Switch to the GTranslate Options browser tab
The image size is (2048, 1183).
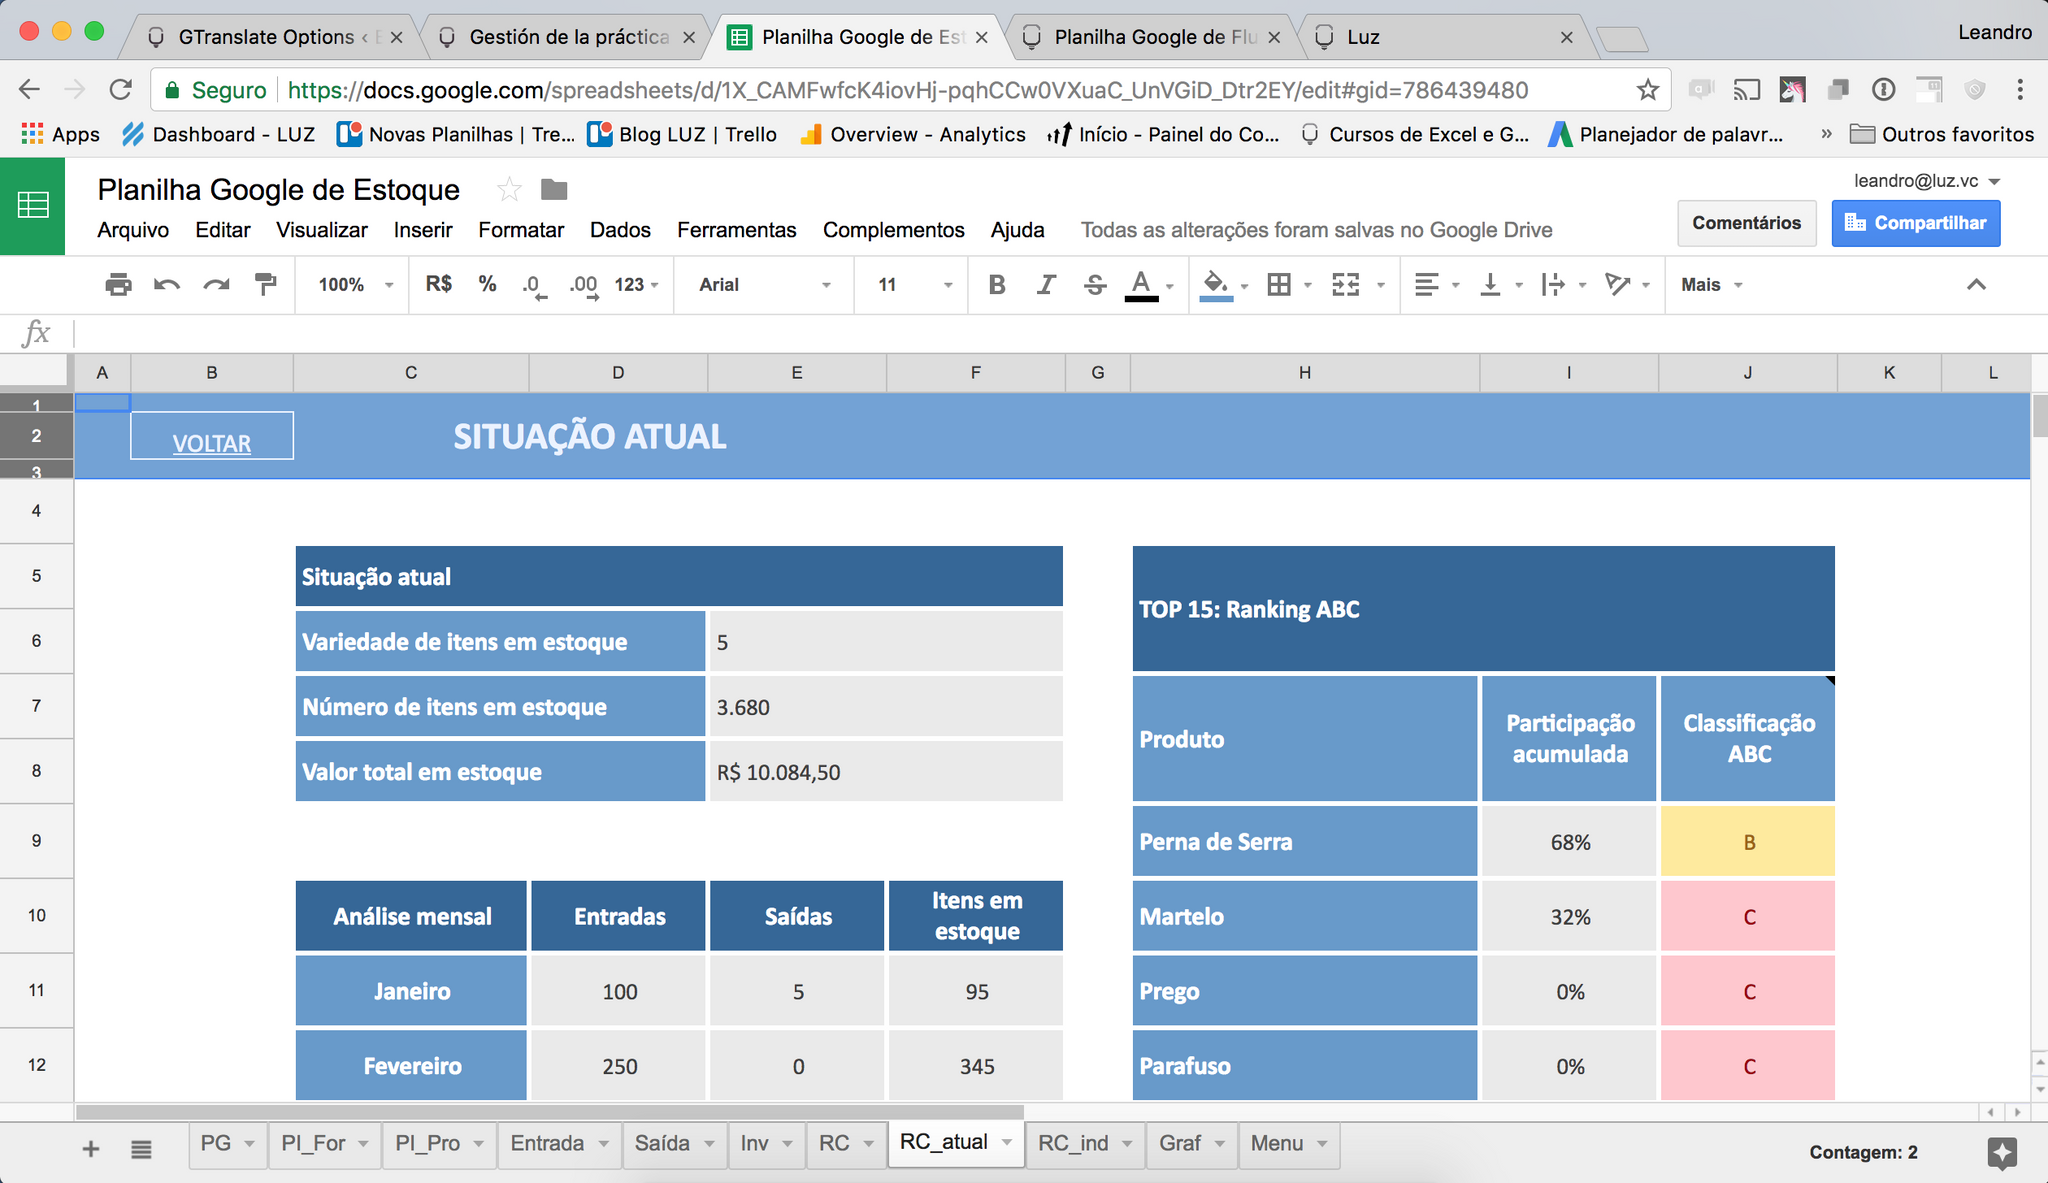tap(266, 37)
